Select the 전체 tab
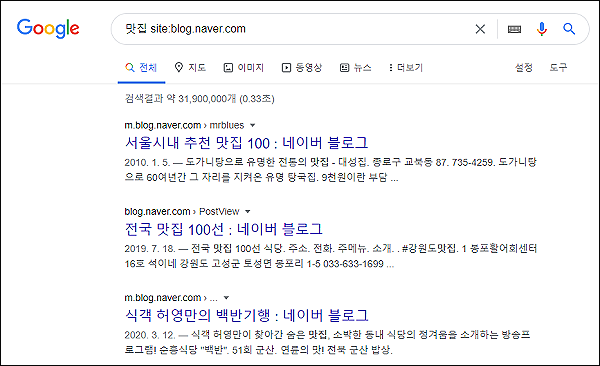Viewport: 600px width, 366px height. coord(141,68)
